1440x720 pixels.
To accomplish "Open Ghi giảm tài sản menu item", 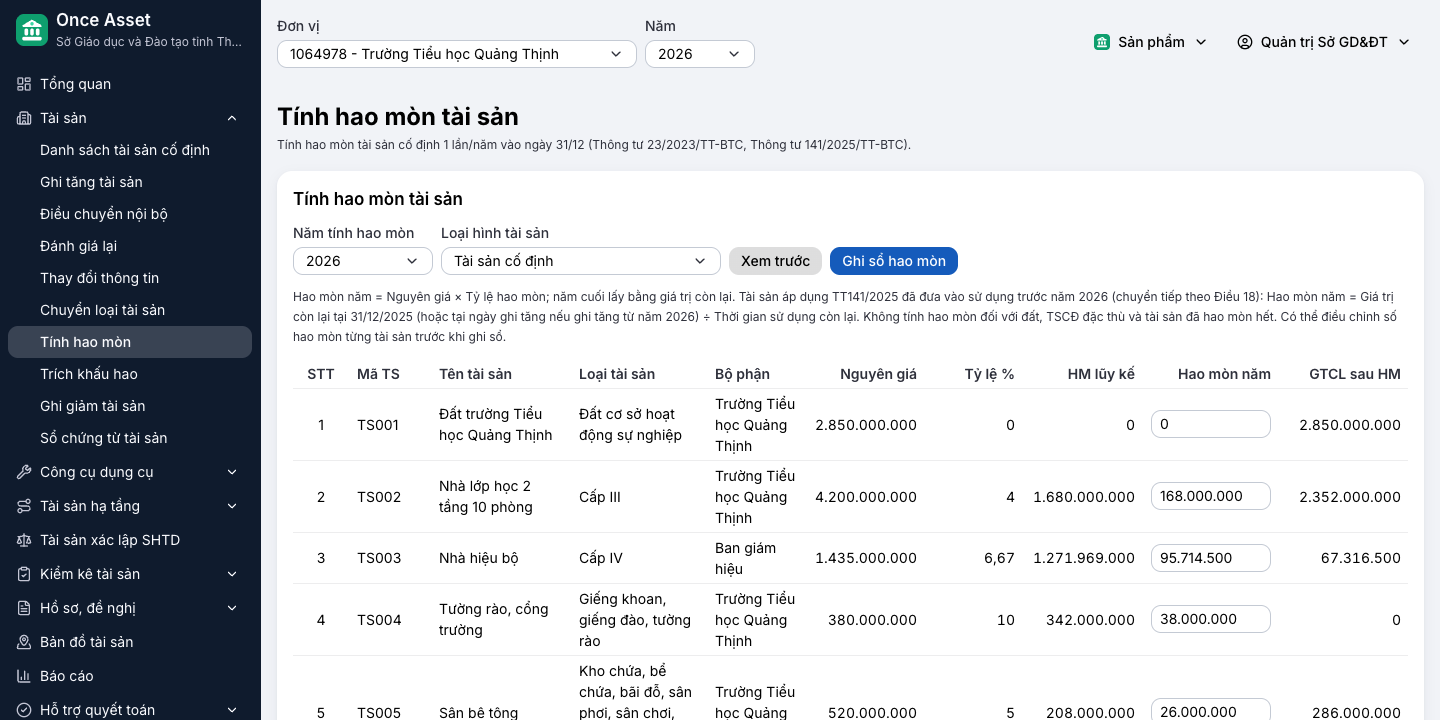I will 130,406.
